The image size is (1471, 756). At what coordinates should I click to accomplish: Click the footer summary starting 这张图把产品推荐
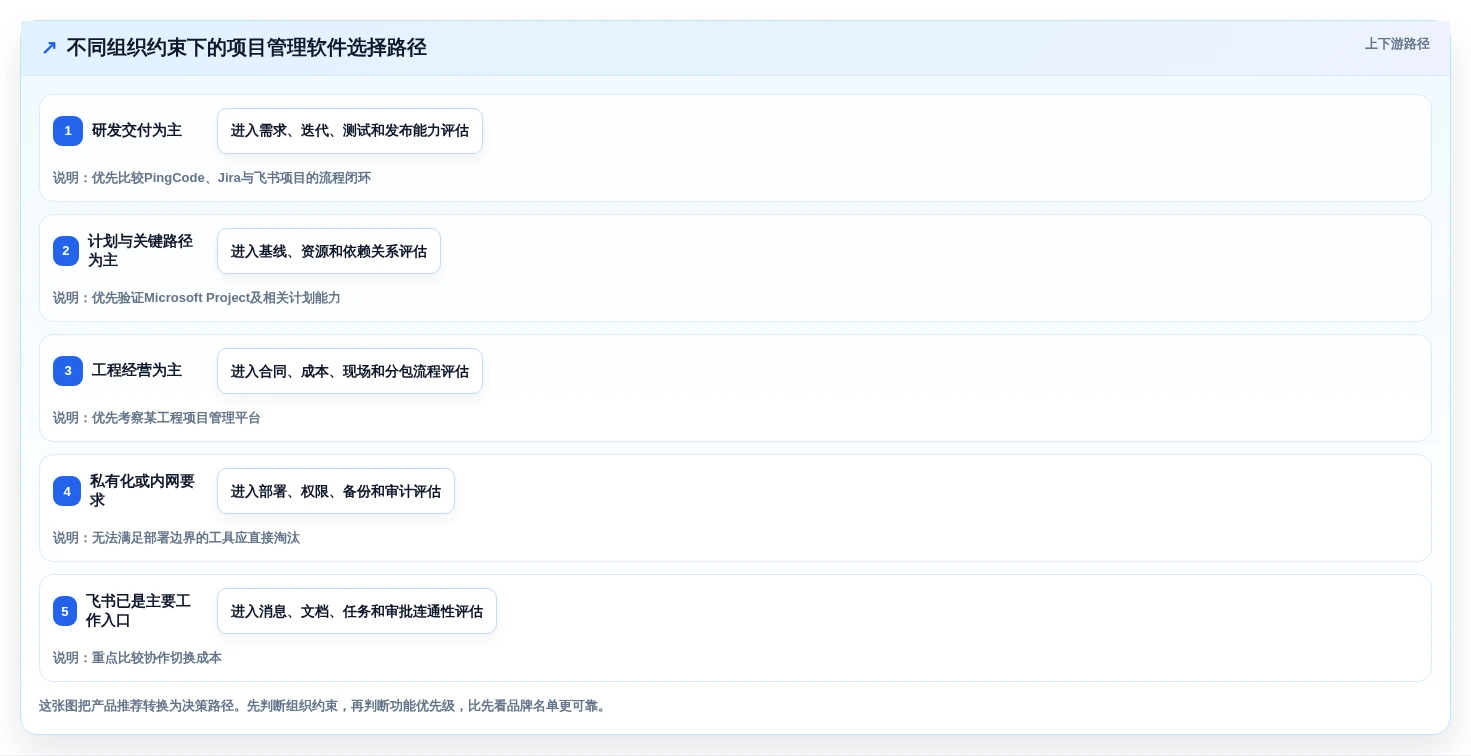pyautogui.click(x=323, y=706)
